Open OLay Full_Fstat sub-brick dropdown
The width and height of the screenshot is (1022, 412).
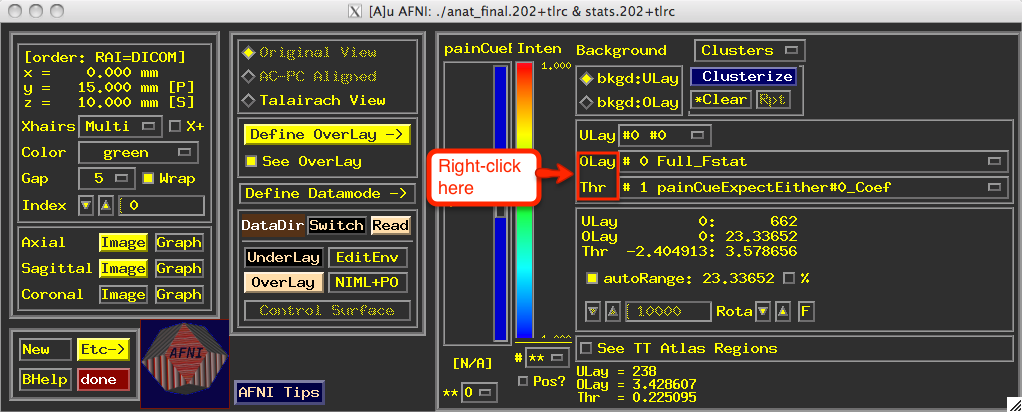click(812, 161)
